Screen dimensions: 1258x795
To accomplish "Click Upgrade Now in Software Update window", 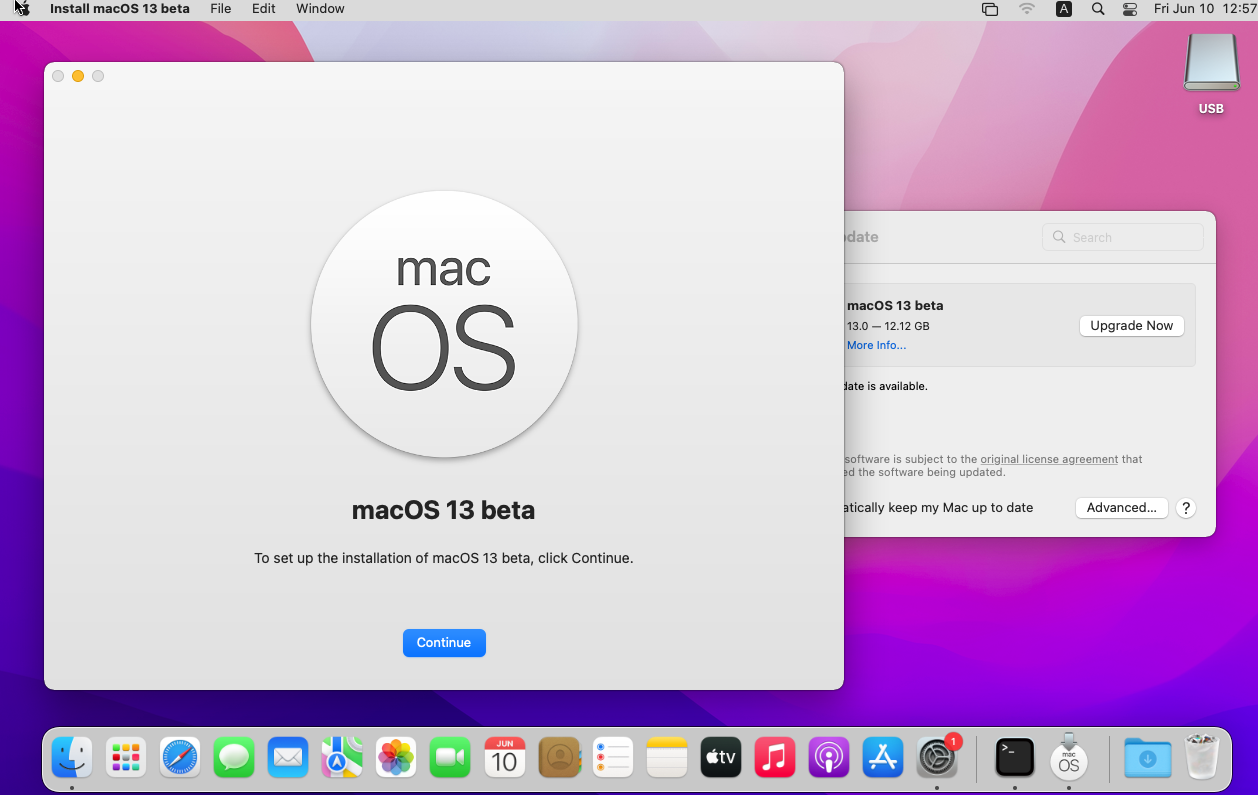I will 1132,326.
